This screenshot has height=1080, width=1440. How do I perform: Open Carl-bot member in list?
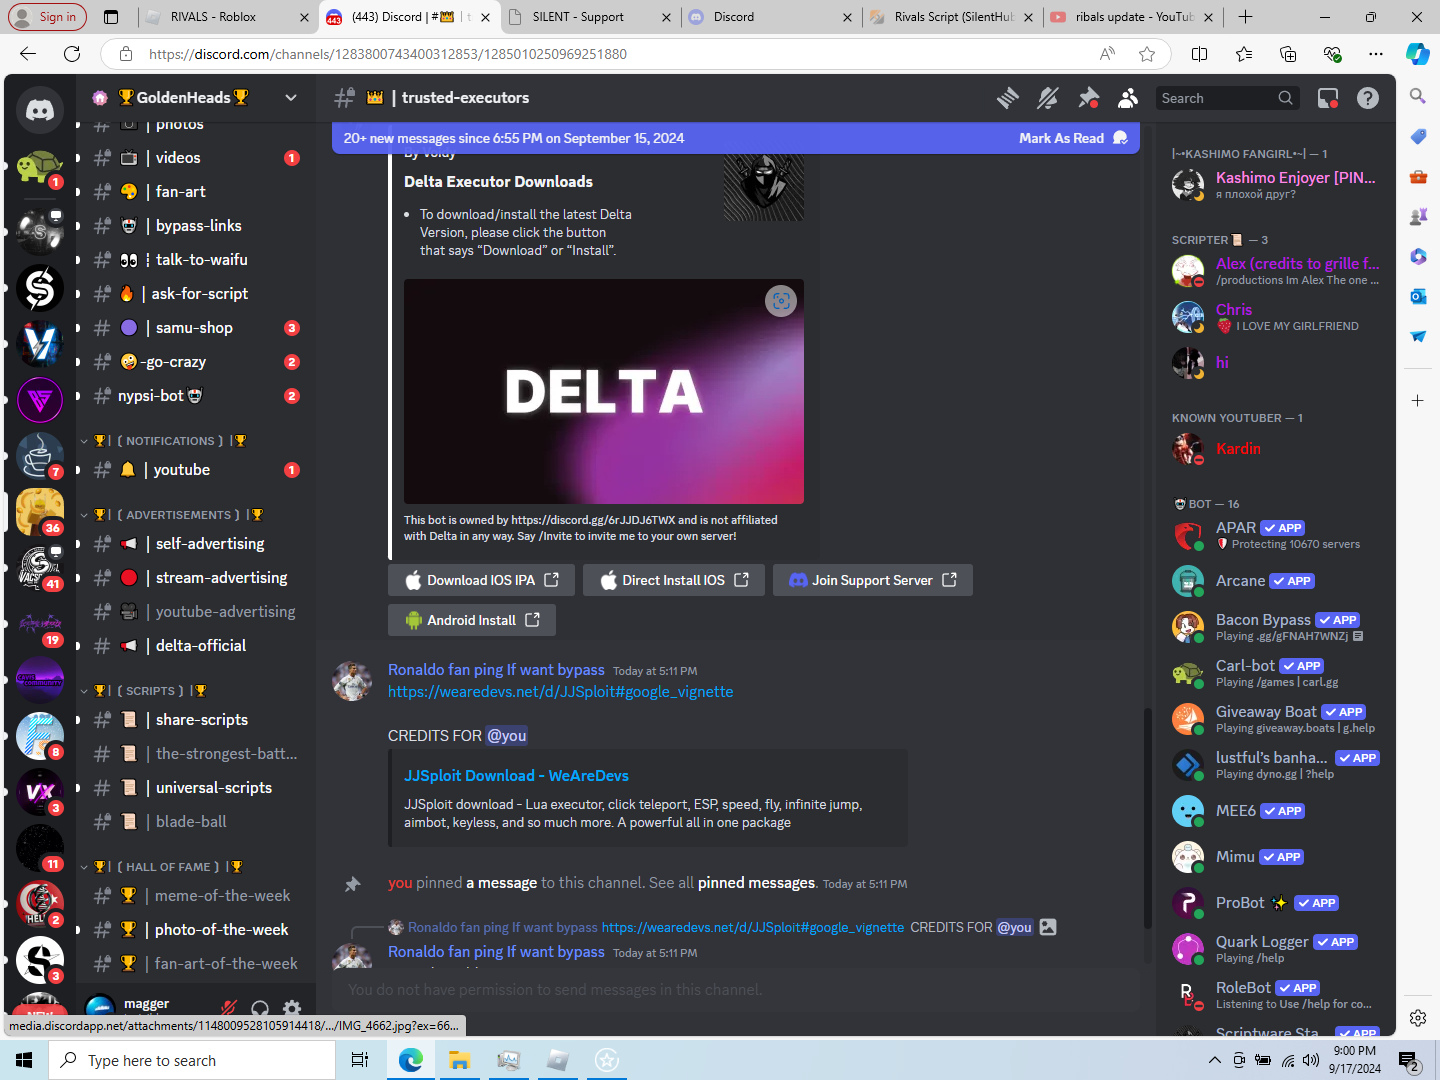coord(1277,674)
